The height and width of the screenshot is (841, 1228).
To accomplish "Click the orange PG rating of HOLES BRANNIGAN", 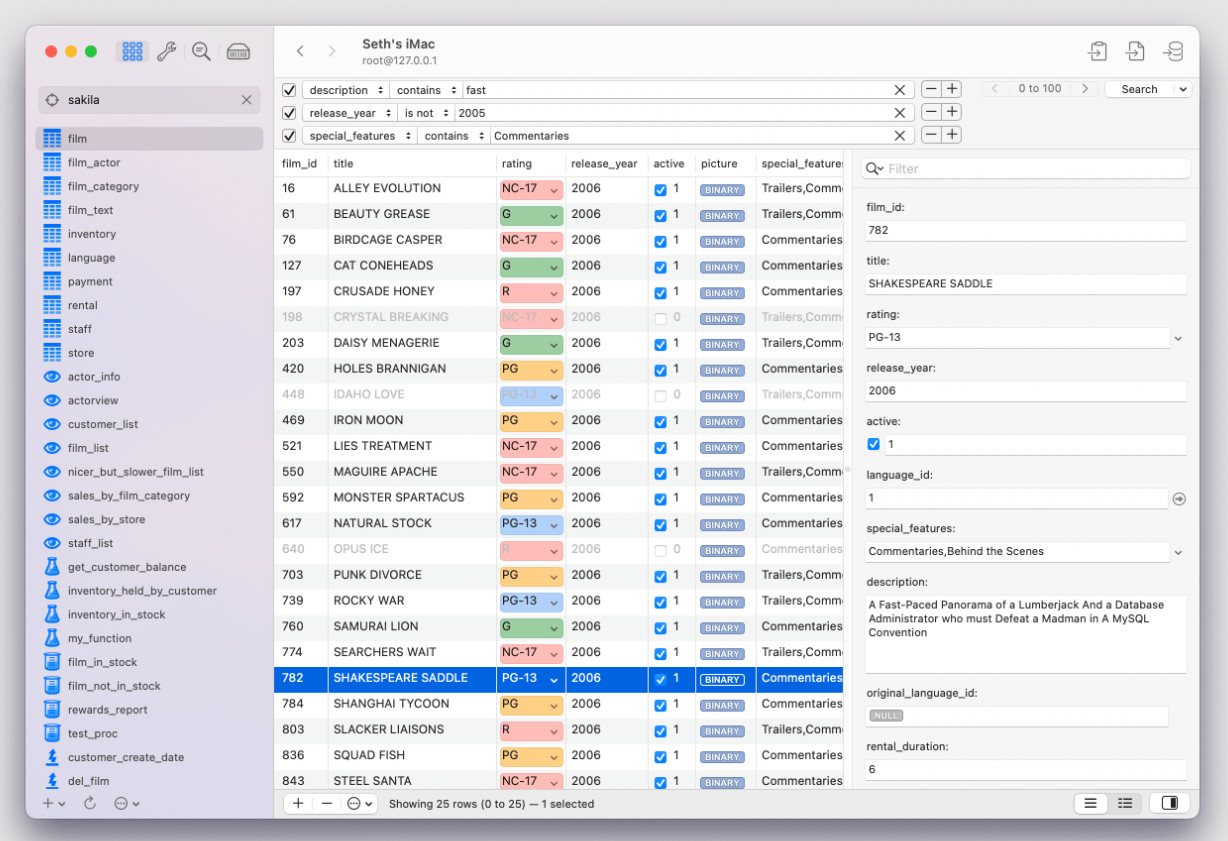I will (x=531, y=370).
